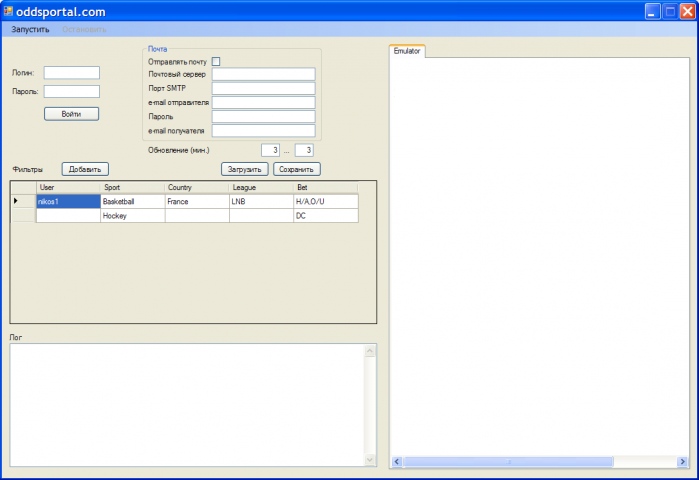Click inside the Лог text area
This screenshot has height=480, width=699.
187,405
